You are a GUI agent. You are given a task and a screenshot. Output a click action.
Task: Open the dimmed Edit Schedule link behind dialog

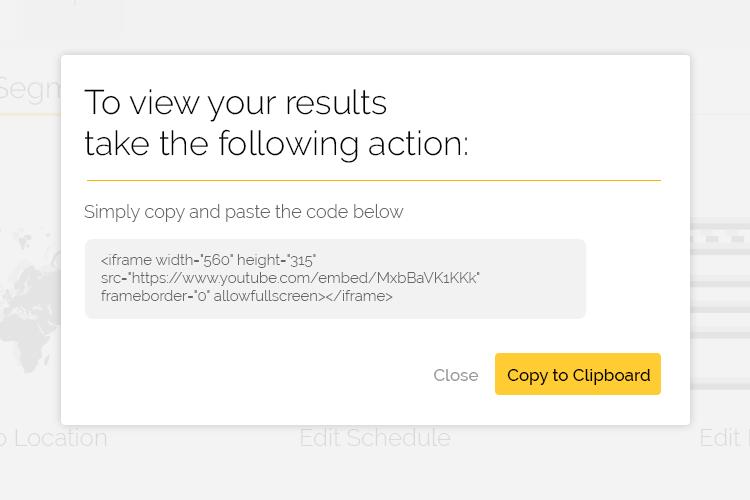pyautogui.click(x=375, y=438)
